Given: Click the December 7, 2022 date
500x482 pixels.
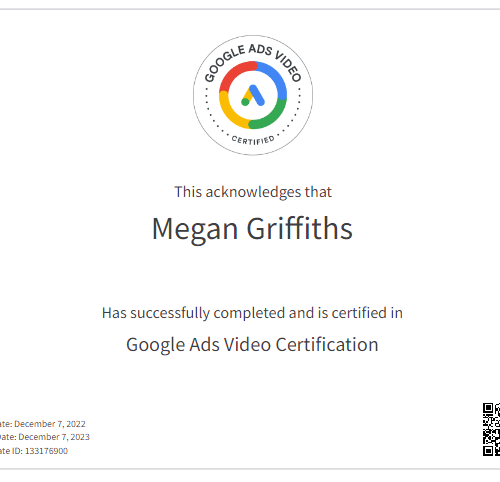Looking at the screenshot, I should point(50,424).
